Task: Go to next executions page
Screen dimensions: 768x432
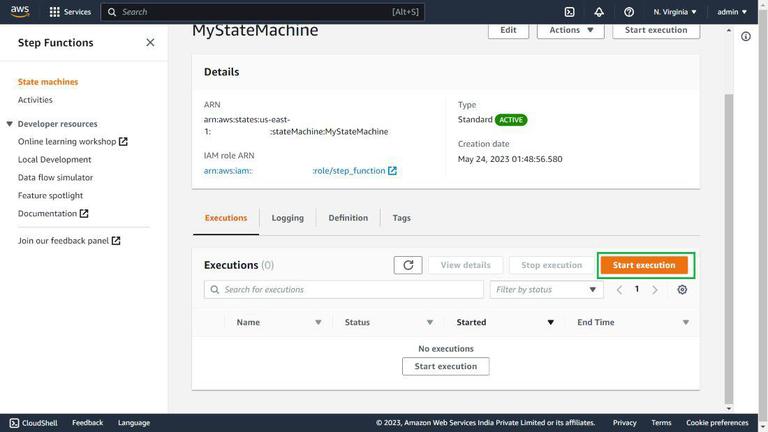Action: (655, 289)
